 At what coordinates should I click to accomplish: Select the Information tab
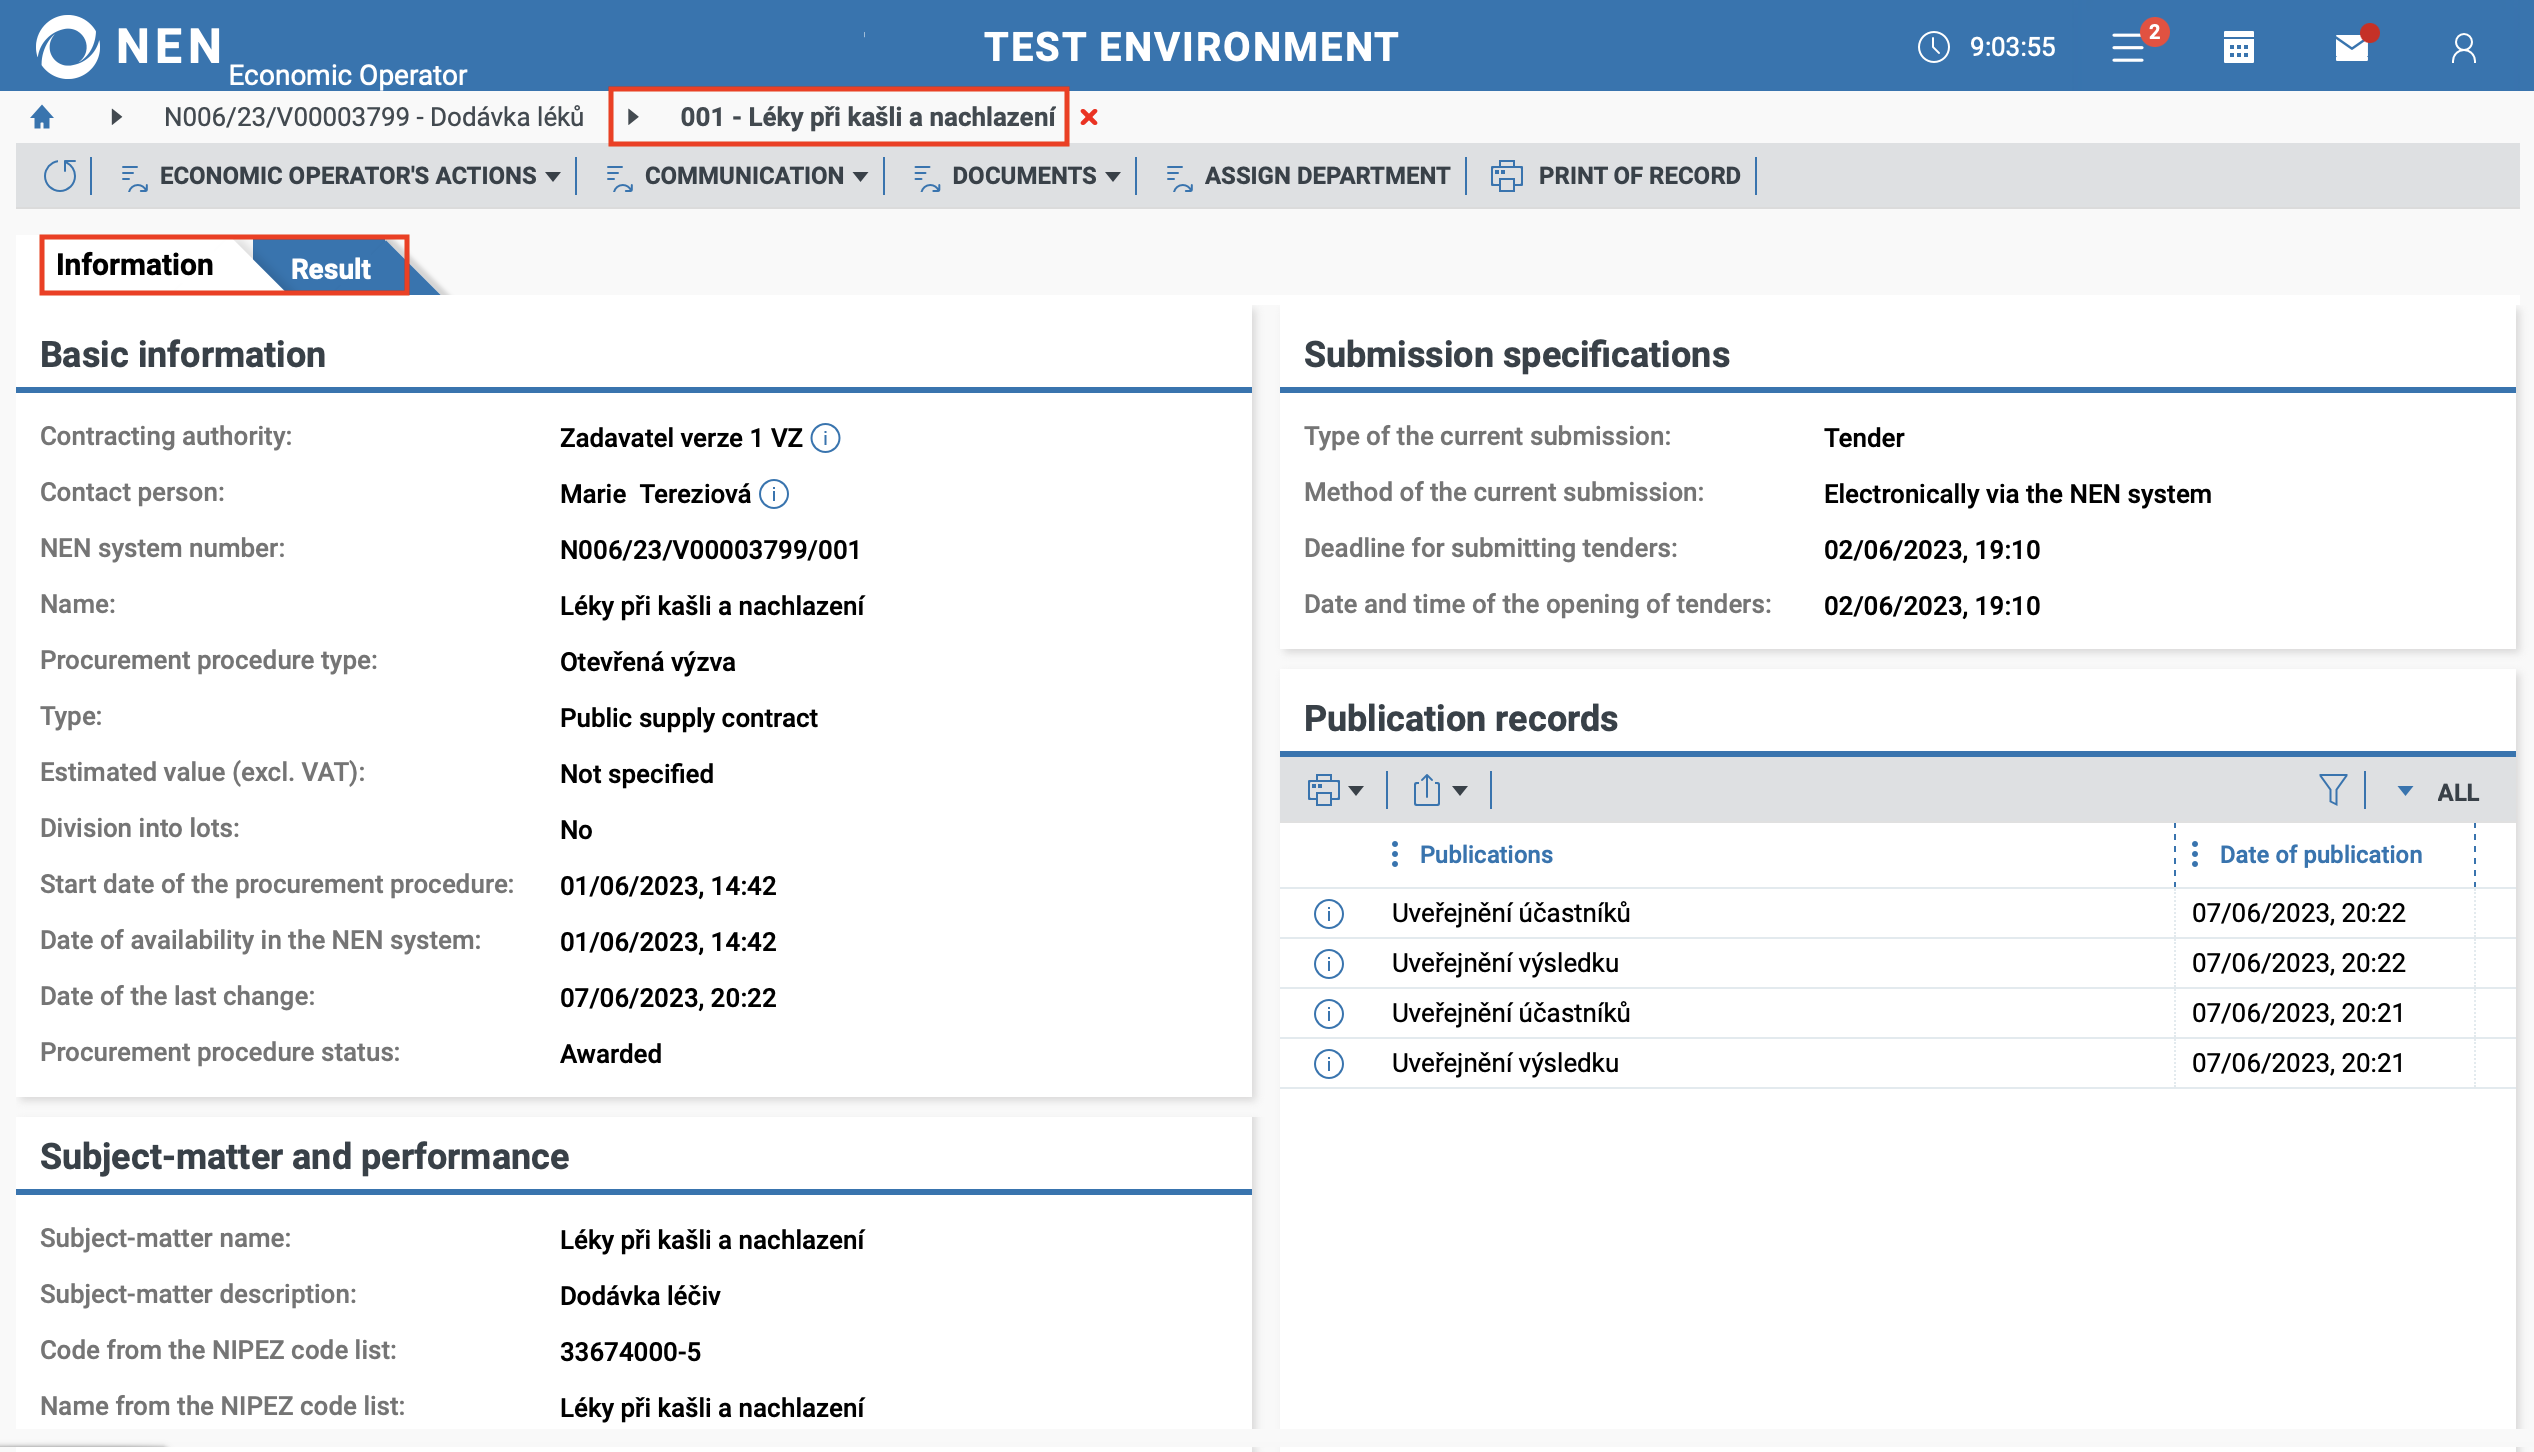coord(135,265)
